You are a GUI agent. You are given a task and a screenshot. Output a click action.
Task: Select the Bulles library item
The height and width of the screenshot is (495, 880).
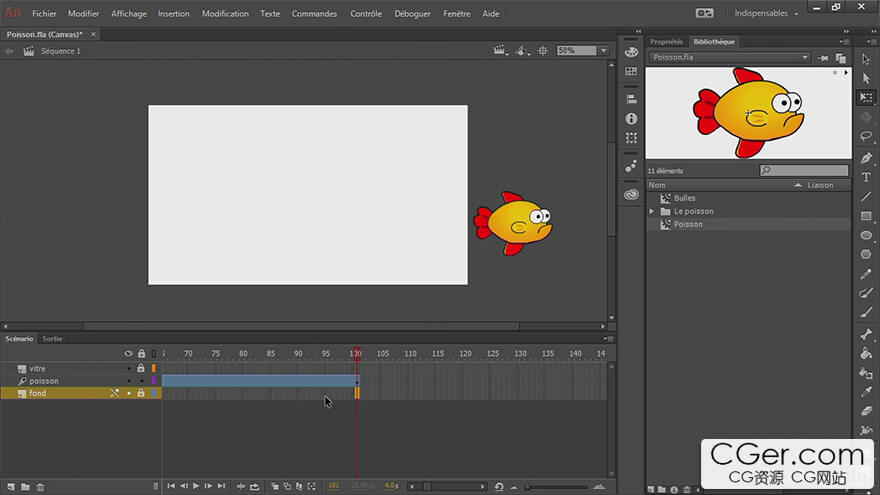pyautogui.click(x=684, y=198)
